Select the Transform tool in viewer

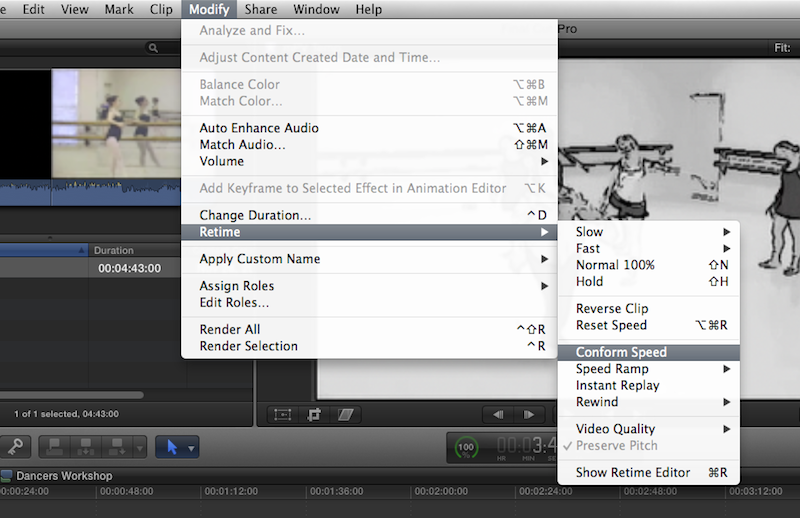click(x=283, y=414)
